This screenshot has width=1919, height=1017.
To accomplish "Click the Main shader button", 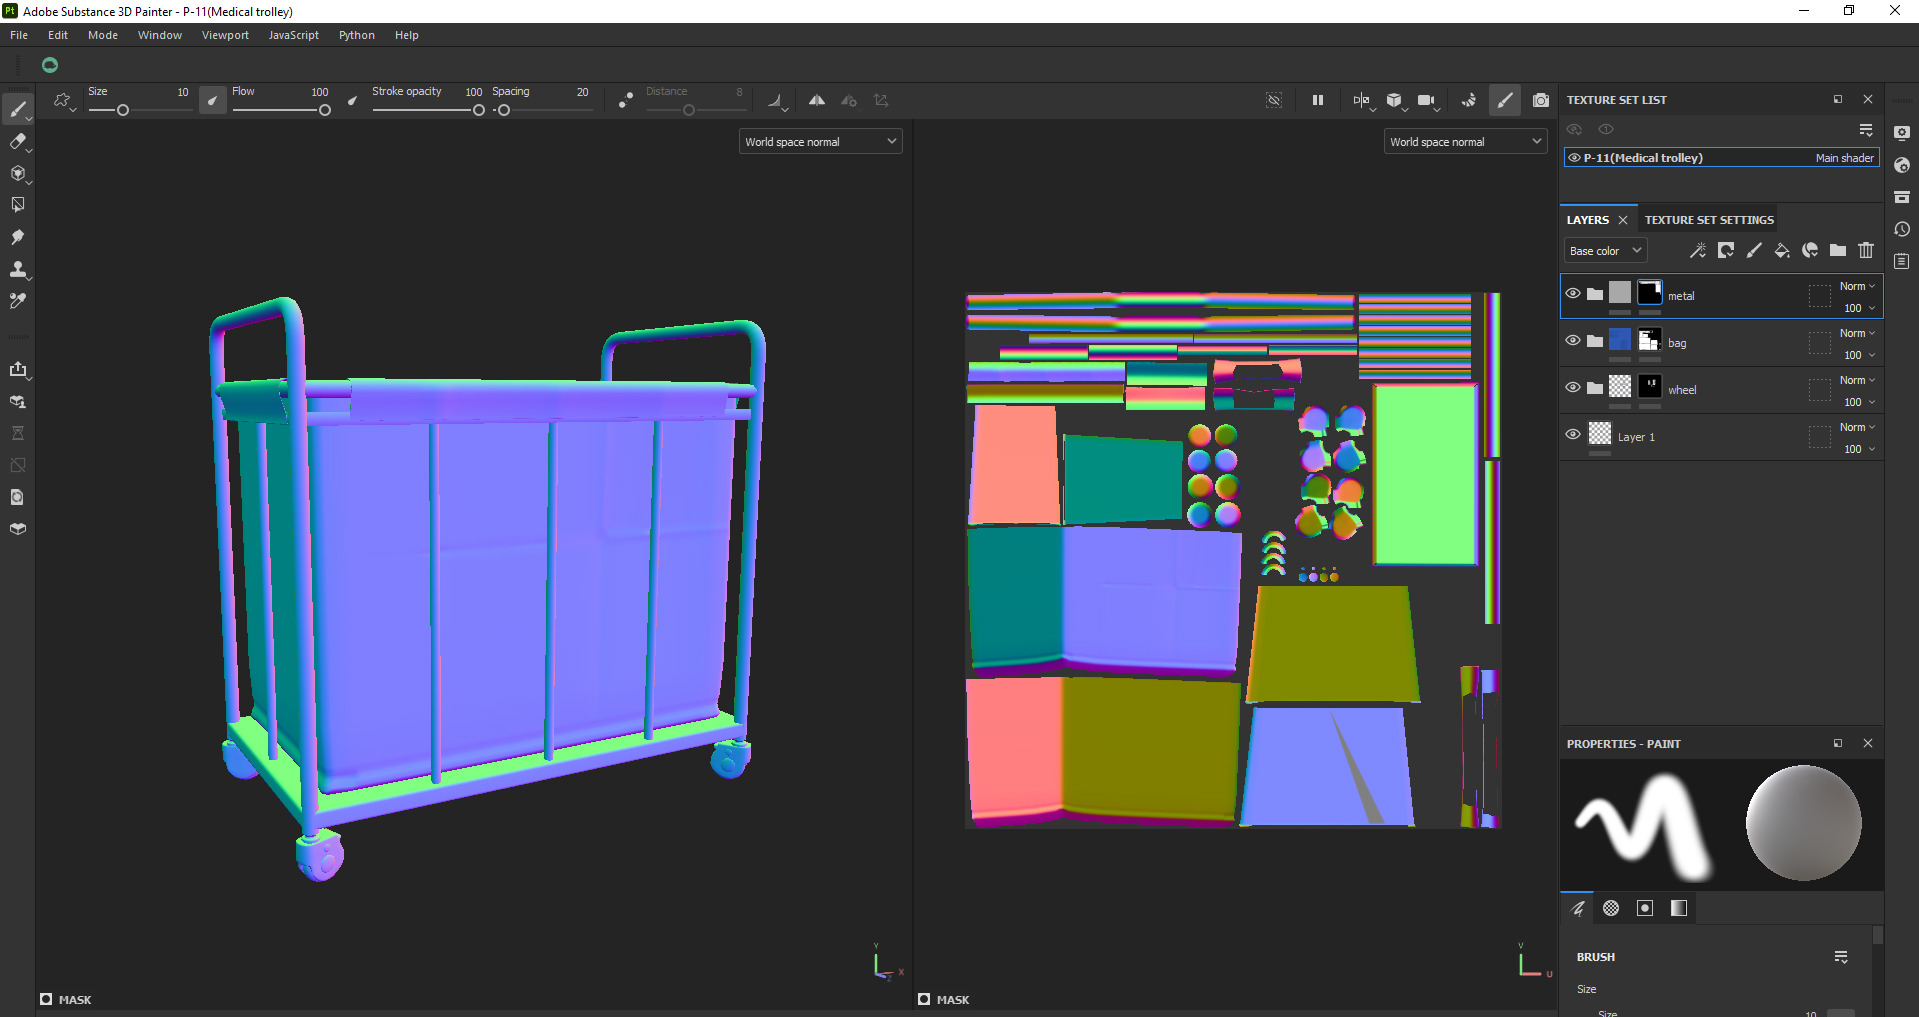I will coord(1845,158).
